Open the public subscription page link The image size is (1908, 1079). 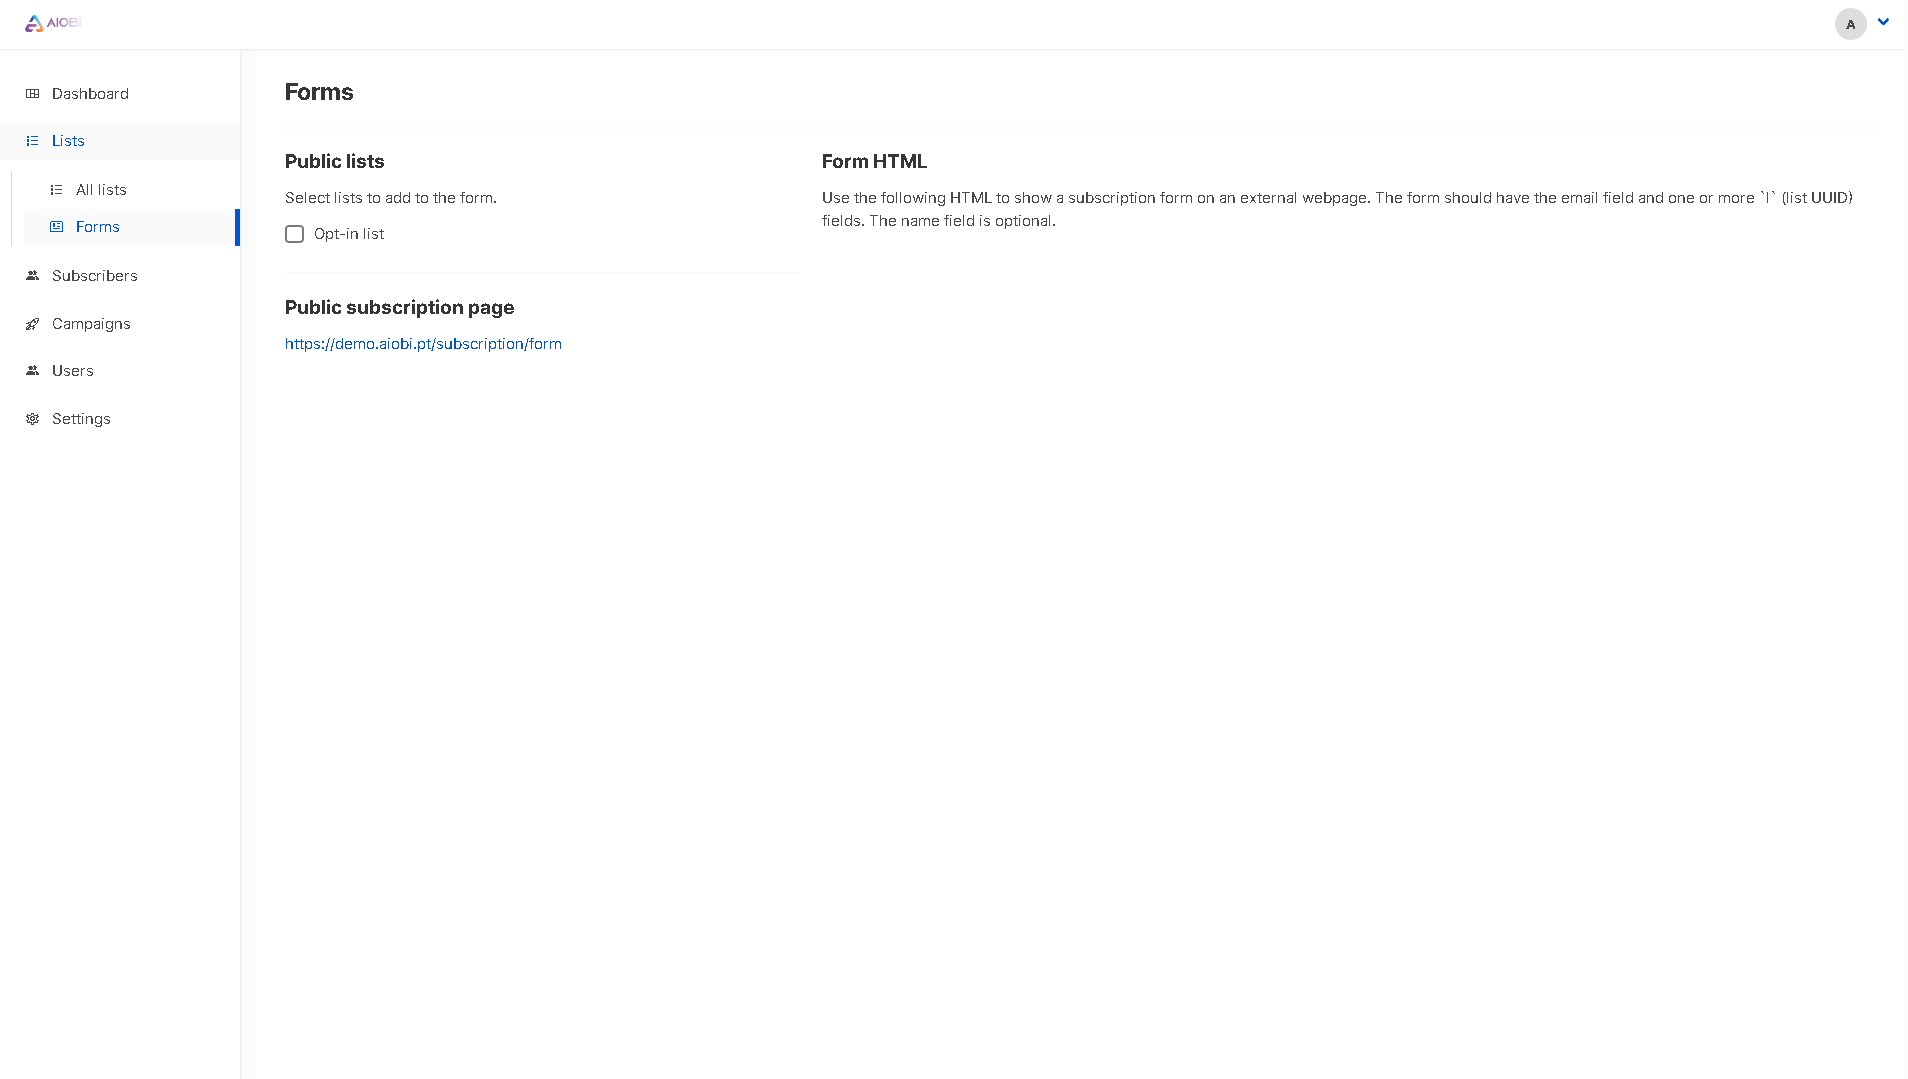[423, 343]
